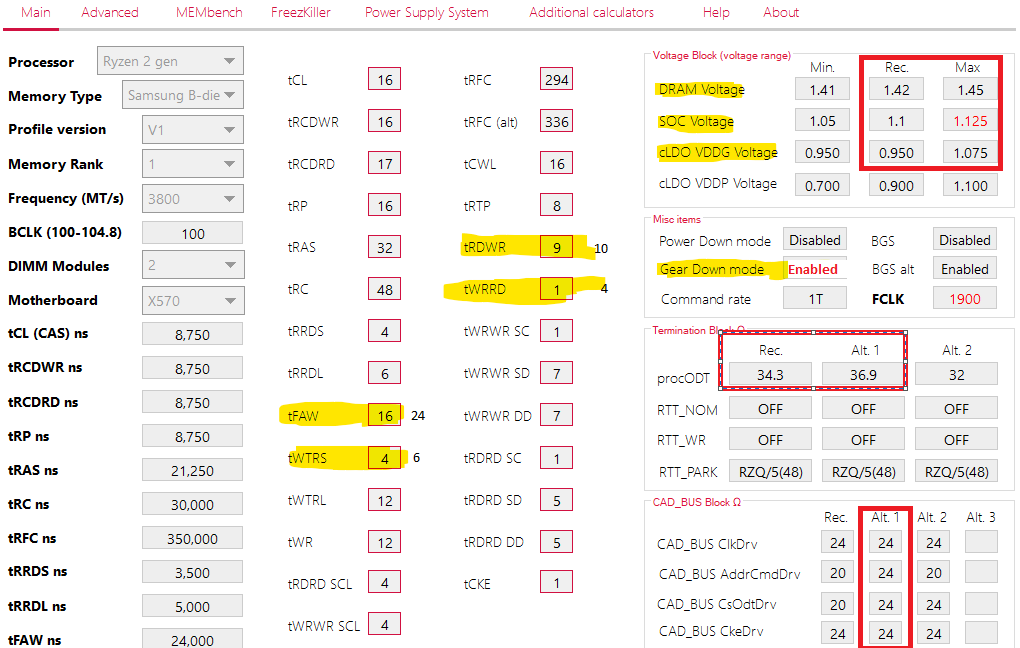Go to the FreezKiller tab
This screenshot has height=648, width=1020.
click(x=301, y=12)
